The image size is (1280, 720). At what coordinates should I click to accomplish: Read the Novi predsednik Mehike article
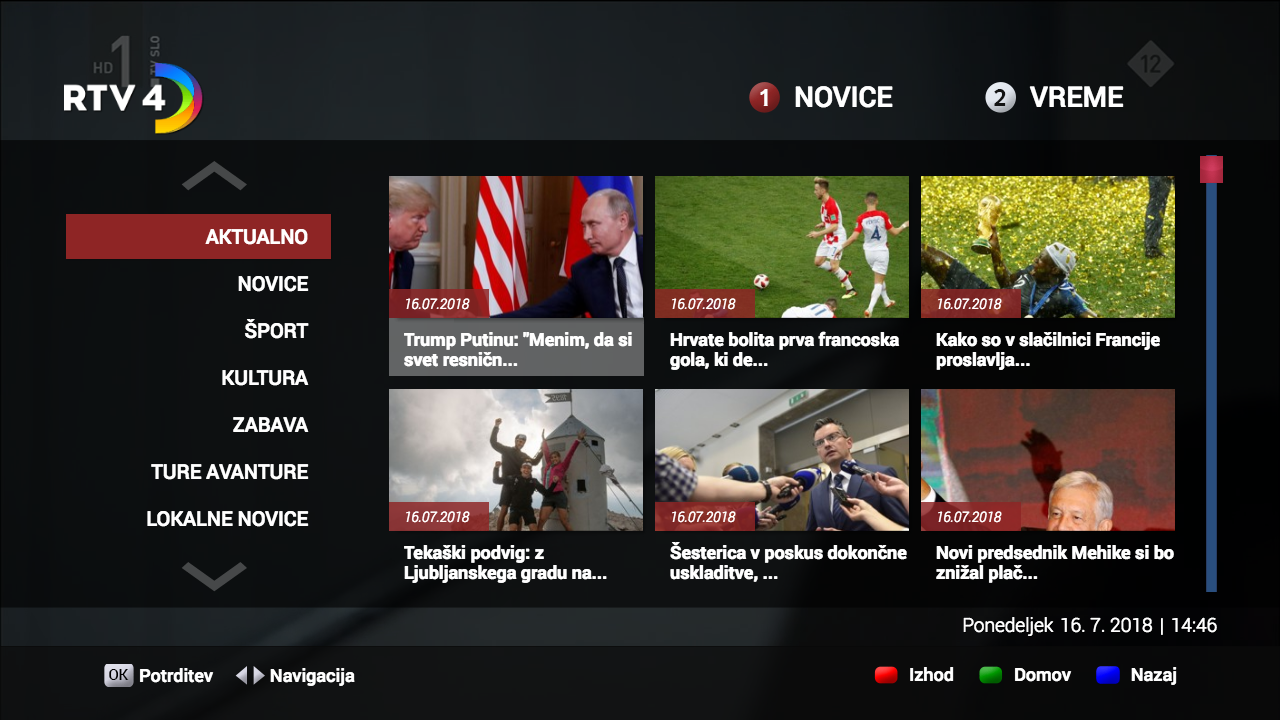pos(1047,487)
